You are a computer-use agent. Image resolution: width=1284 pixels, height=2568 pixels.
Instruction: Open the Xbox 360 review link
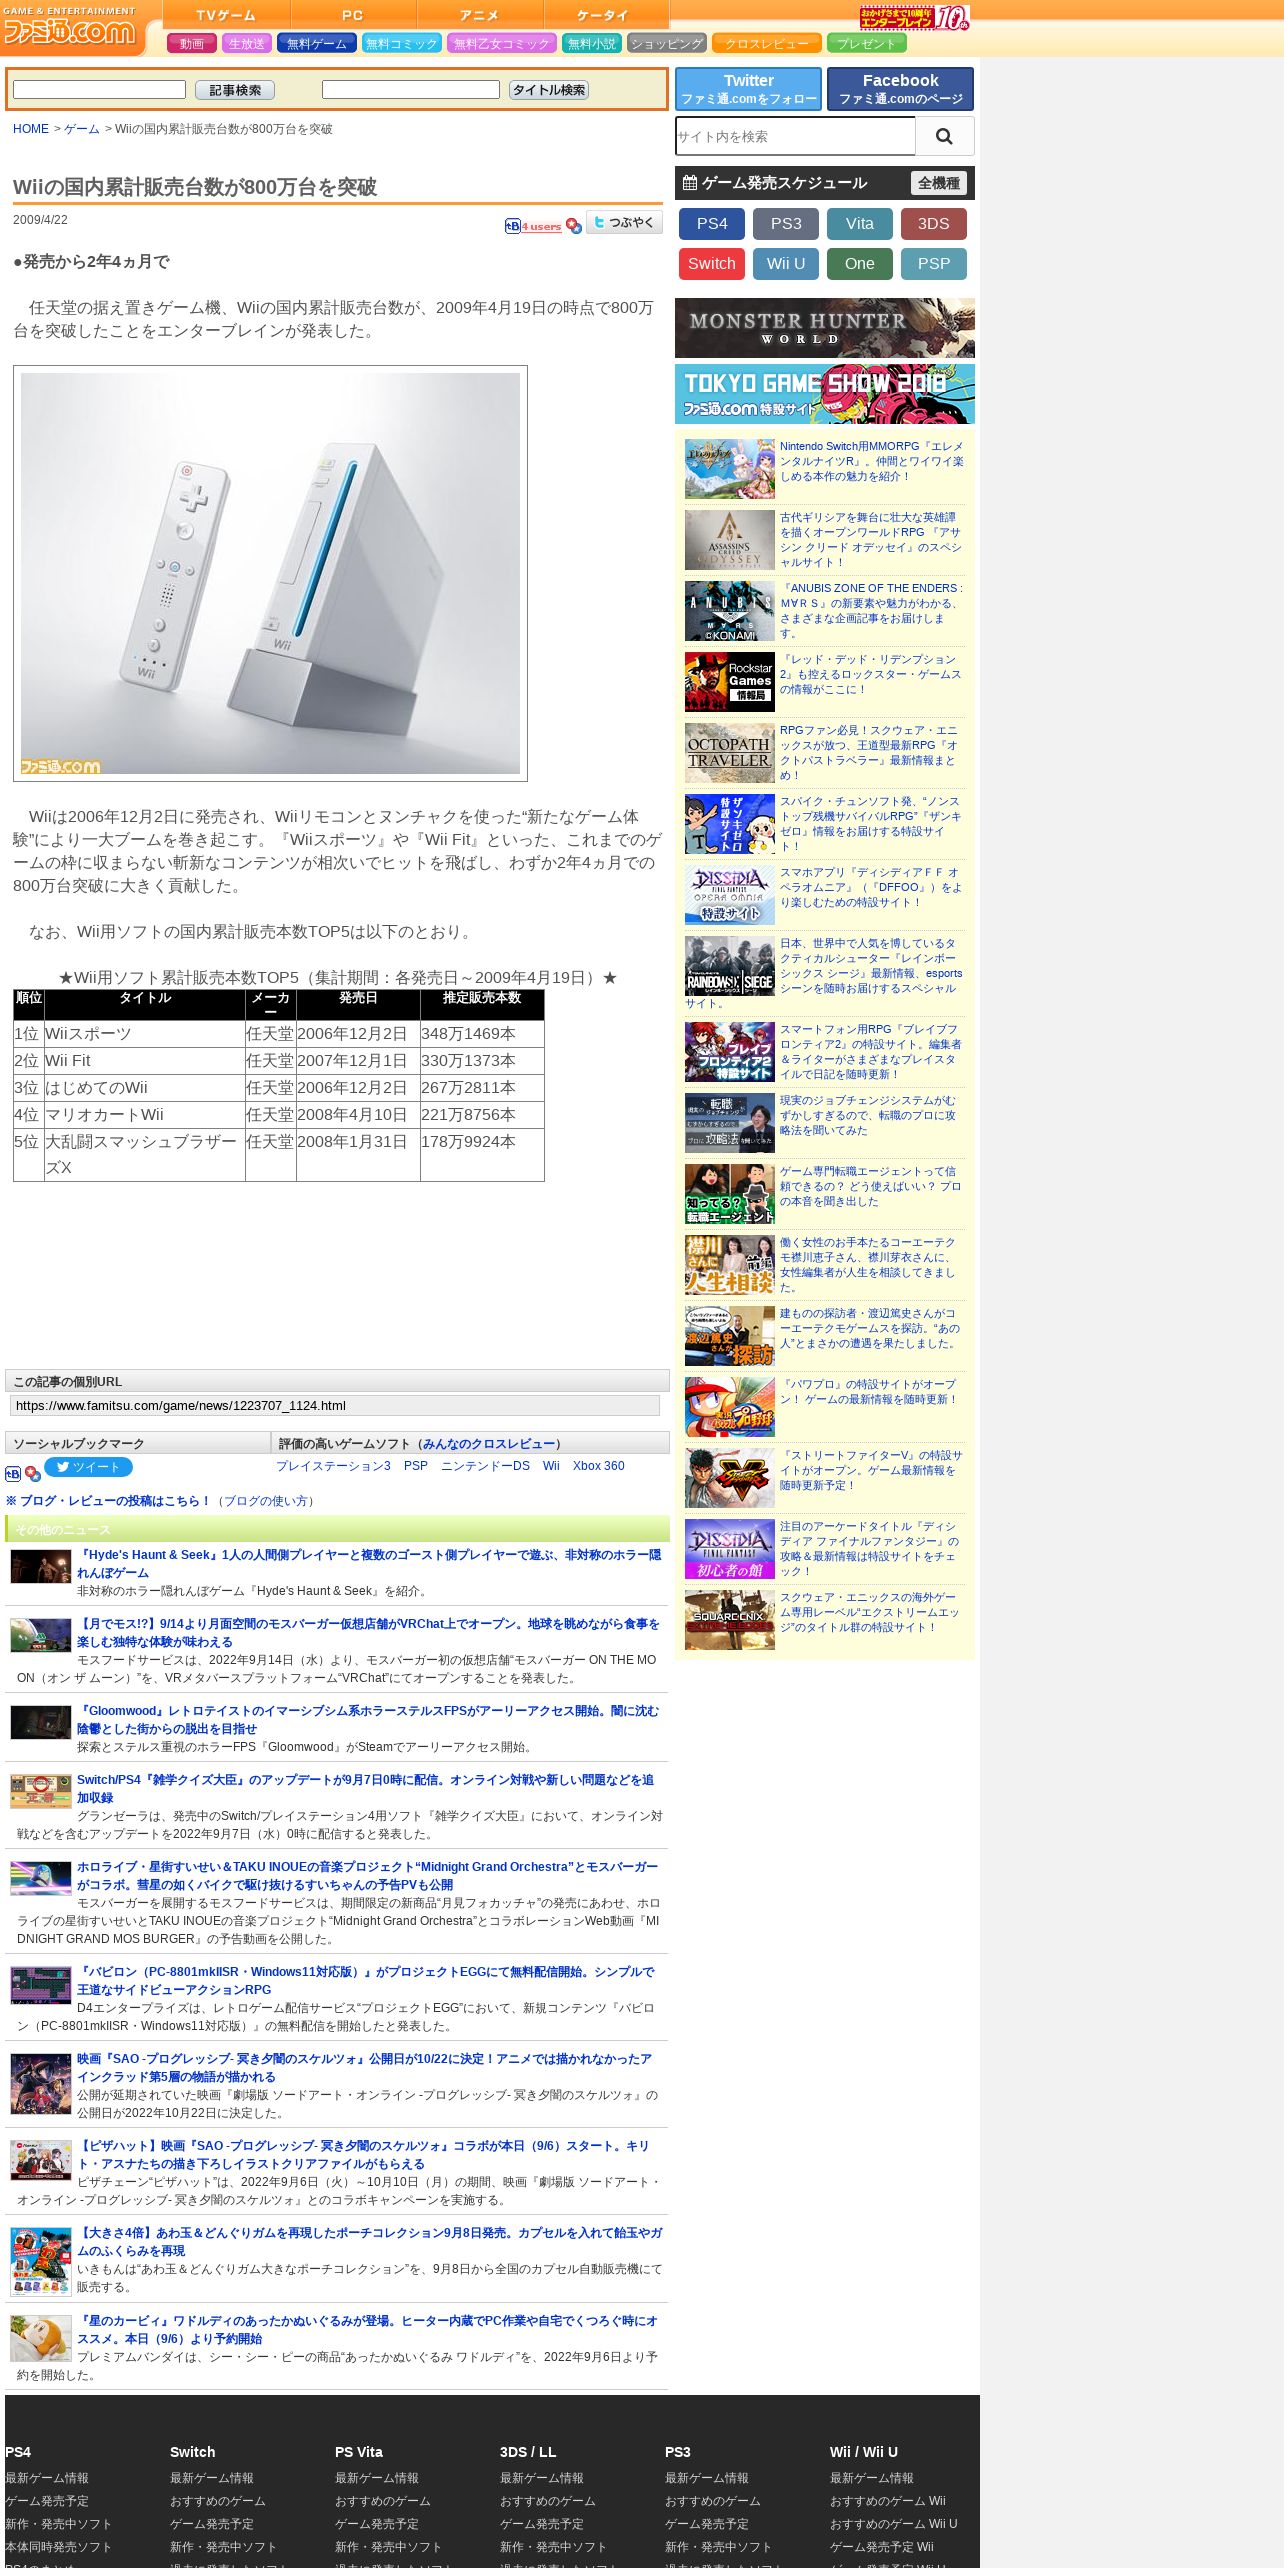598,1466
